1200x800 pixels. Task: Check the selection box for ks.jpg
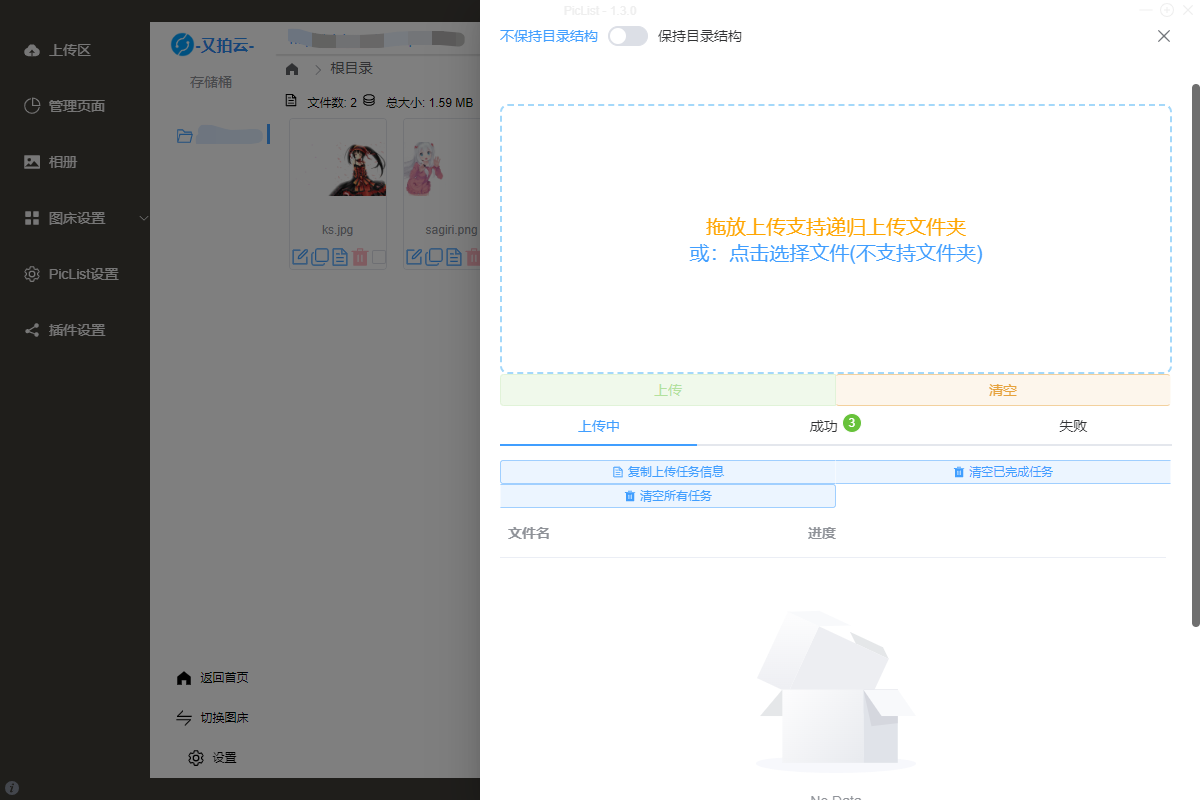click(x=379, y=257)
